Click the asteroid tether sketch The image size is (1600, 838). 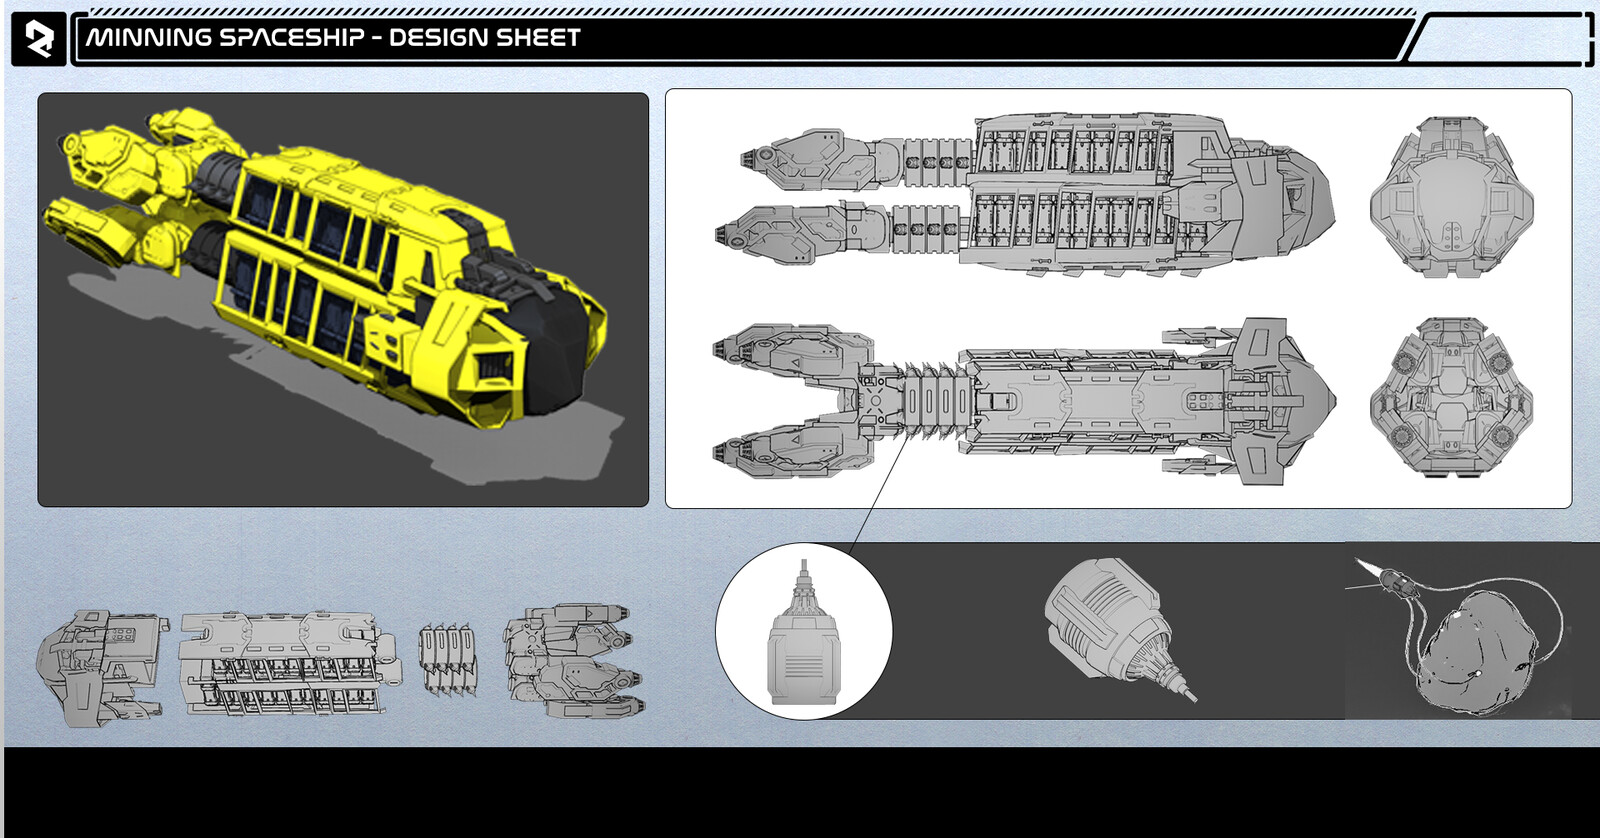click(1456, 638)
